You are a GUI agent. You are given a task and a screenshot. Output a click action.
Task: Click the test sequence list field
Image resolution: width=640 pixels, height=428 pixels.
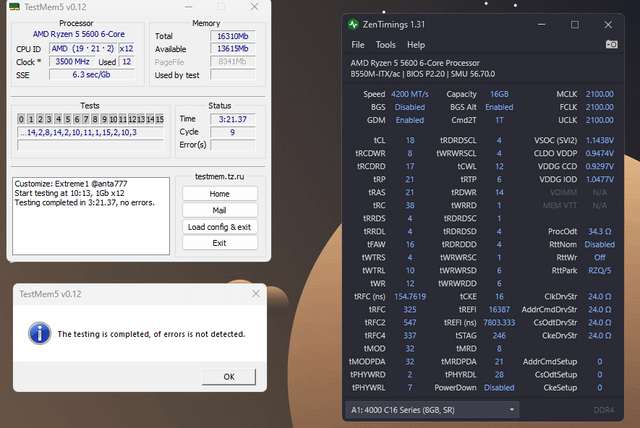(x=90, y=132)
